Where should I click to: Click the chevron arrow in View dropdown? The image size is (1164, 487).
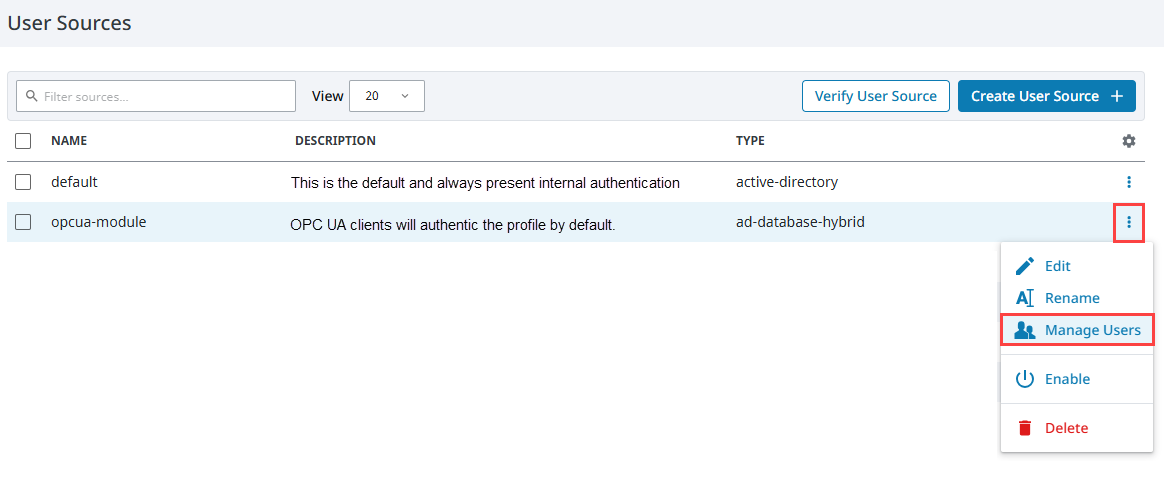coord(405,97)
